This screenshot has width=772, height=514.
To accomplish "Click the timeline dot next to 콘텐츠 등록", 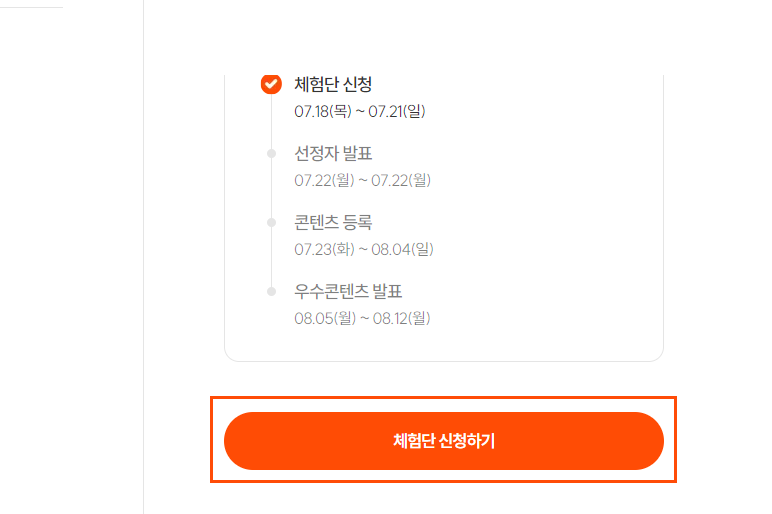I will 271,222.
